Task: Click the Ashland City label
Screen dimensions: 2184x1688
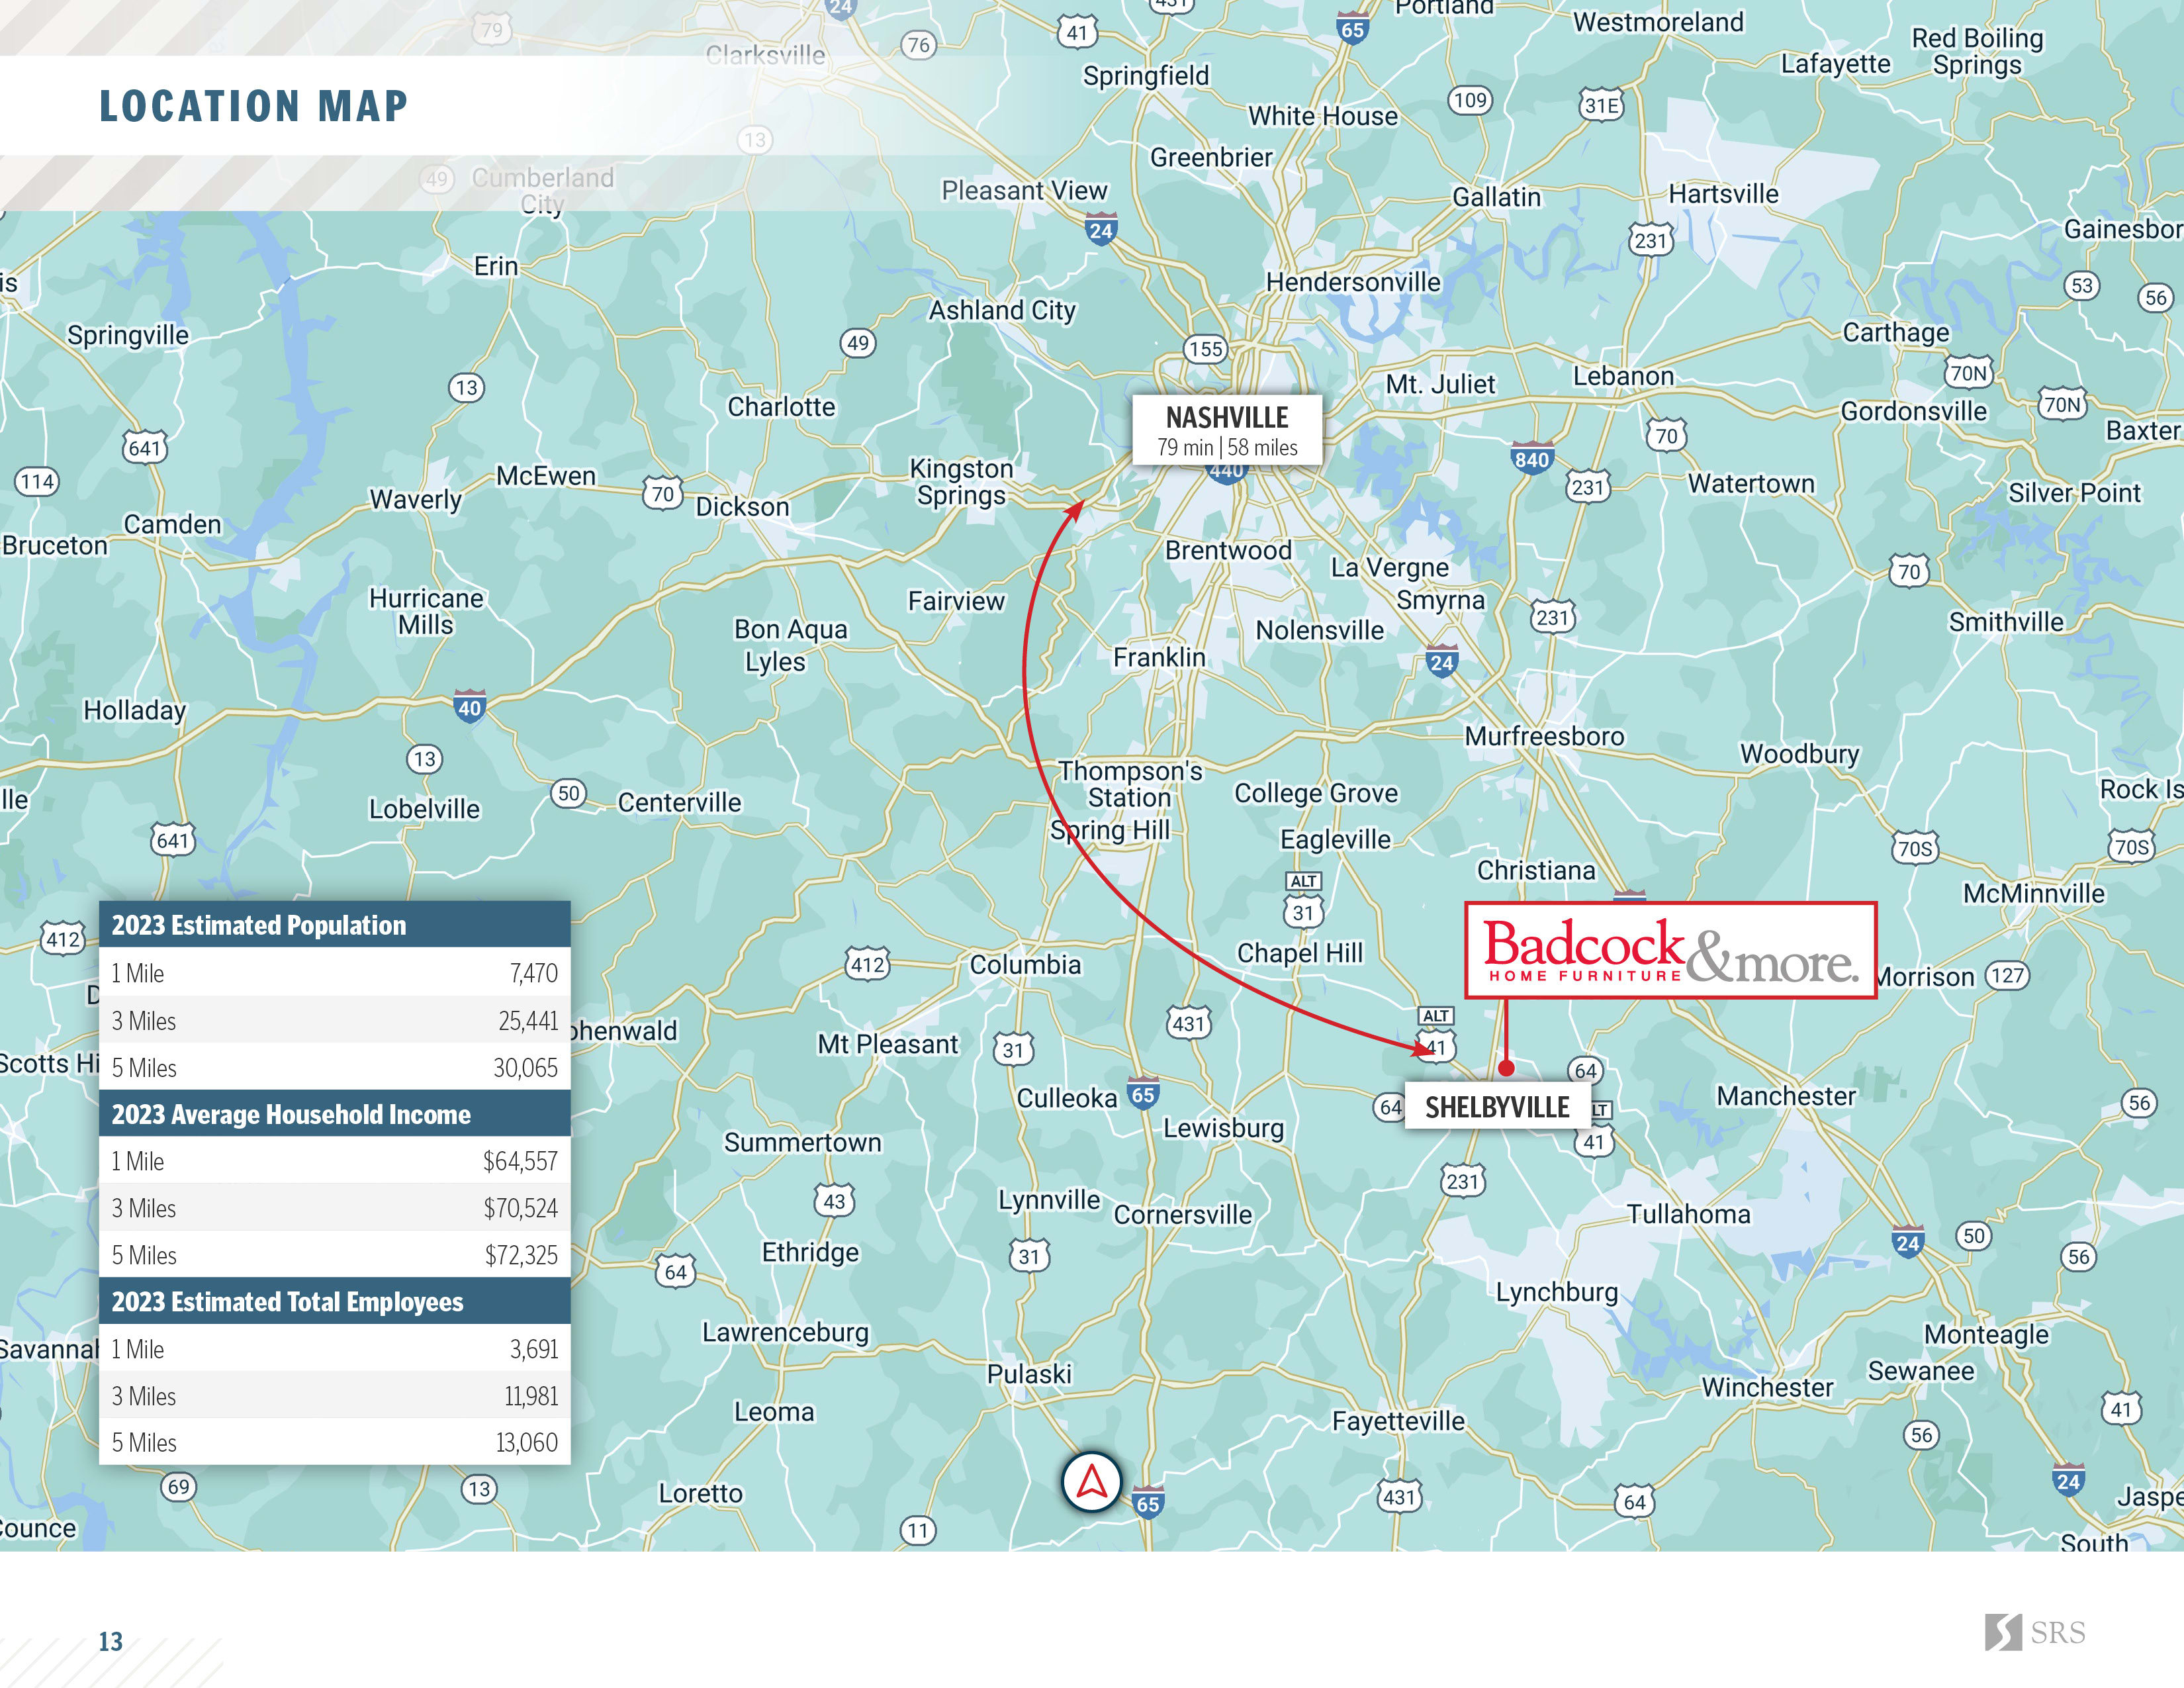Action: 1002,311
